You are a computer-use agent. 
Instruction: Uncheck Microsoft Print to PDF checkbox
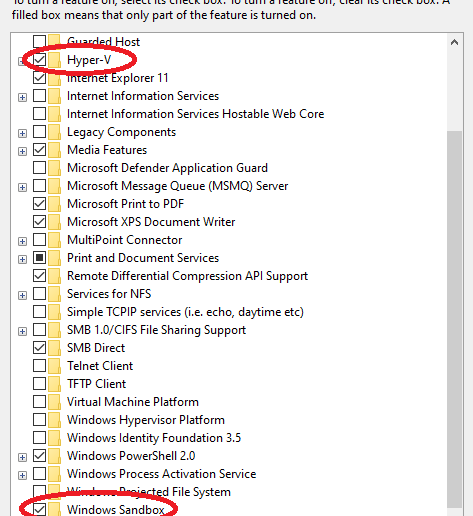pos(39,204)
